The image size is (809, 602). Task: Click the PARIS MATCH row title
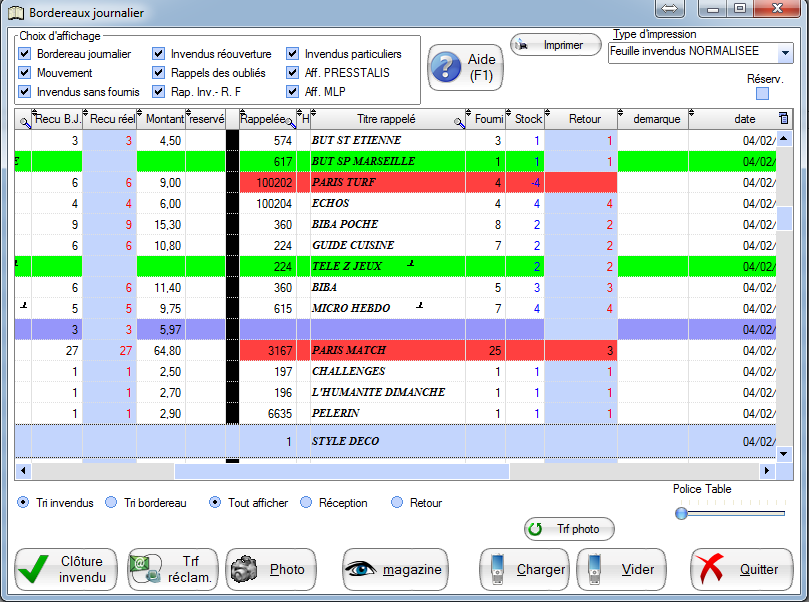pos(348,351)
